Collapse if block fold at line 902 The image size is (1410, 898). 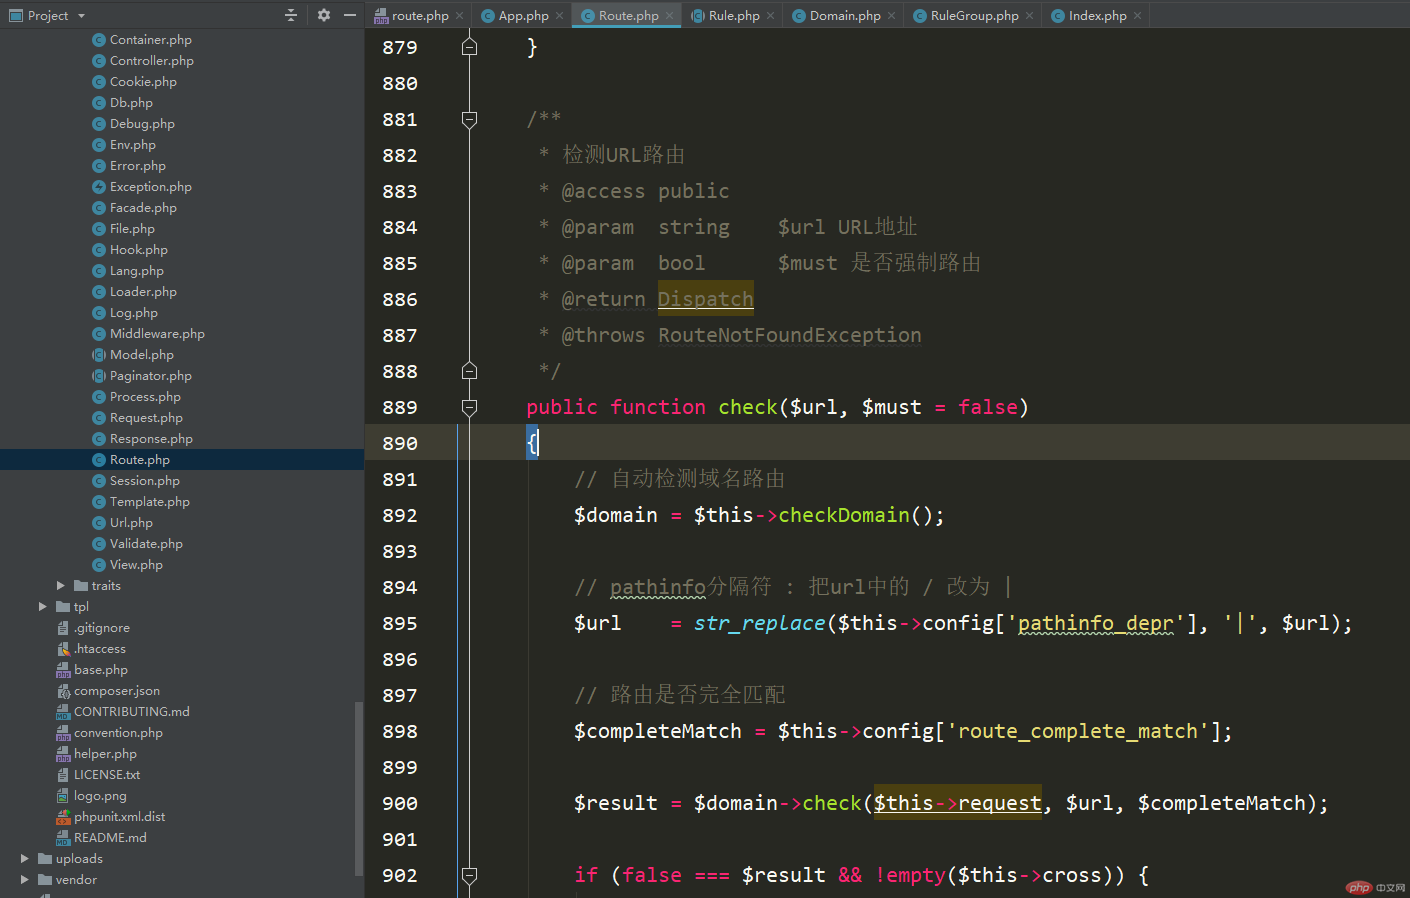pos(469,876)
